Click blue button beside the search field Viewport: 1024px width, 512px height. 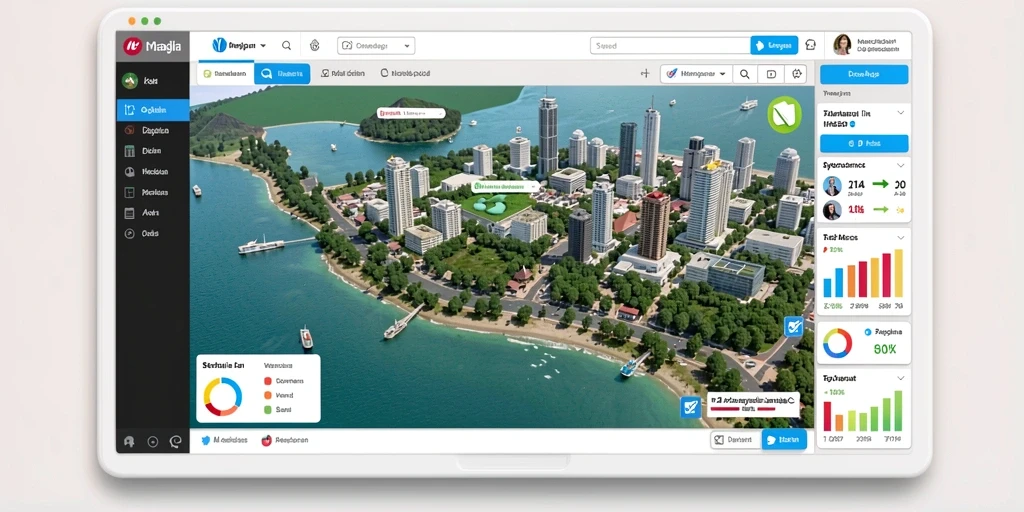(774, 45)
